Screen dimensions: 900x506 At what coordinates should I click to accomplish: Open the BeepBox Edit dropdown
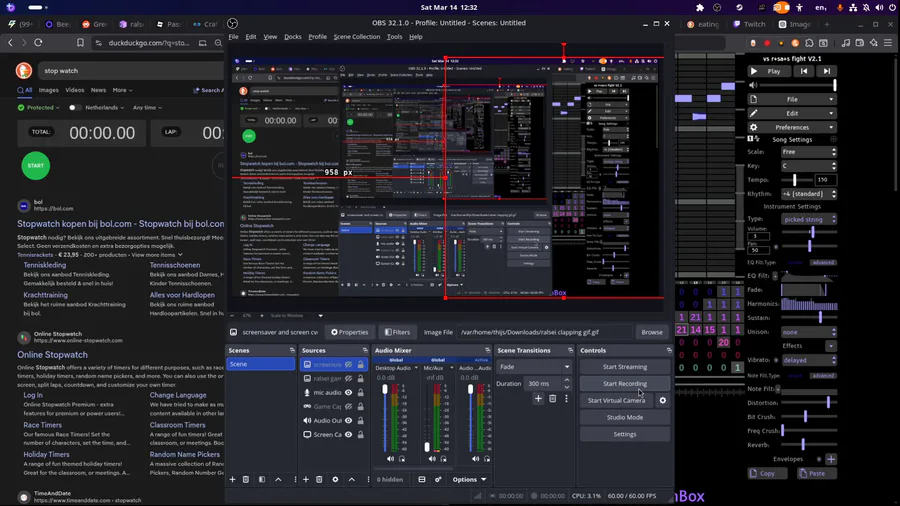[792, 114]
